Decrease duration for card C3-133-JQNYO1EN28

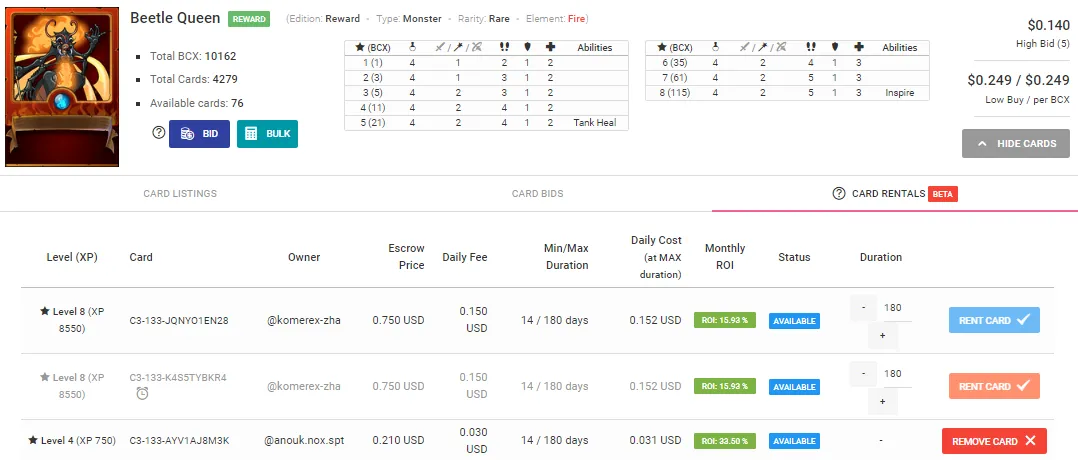(864, 308)
